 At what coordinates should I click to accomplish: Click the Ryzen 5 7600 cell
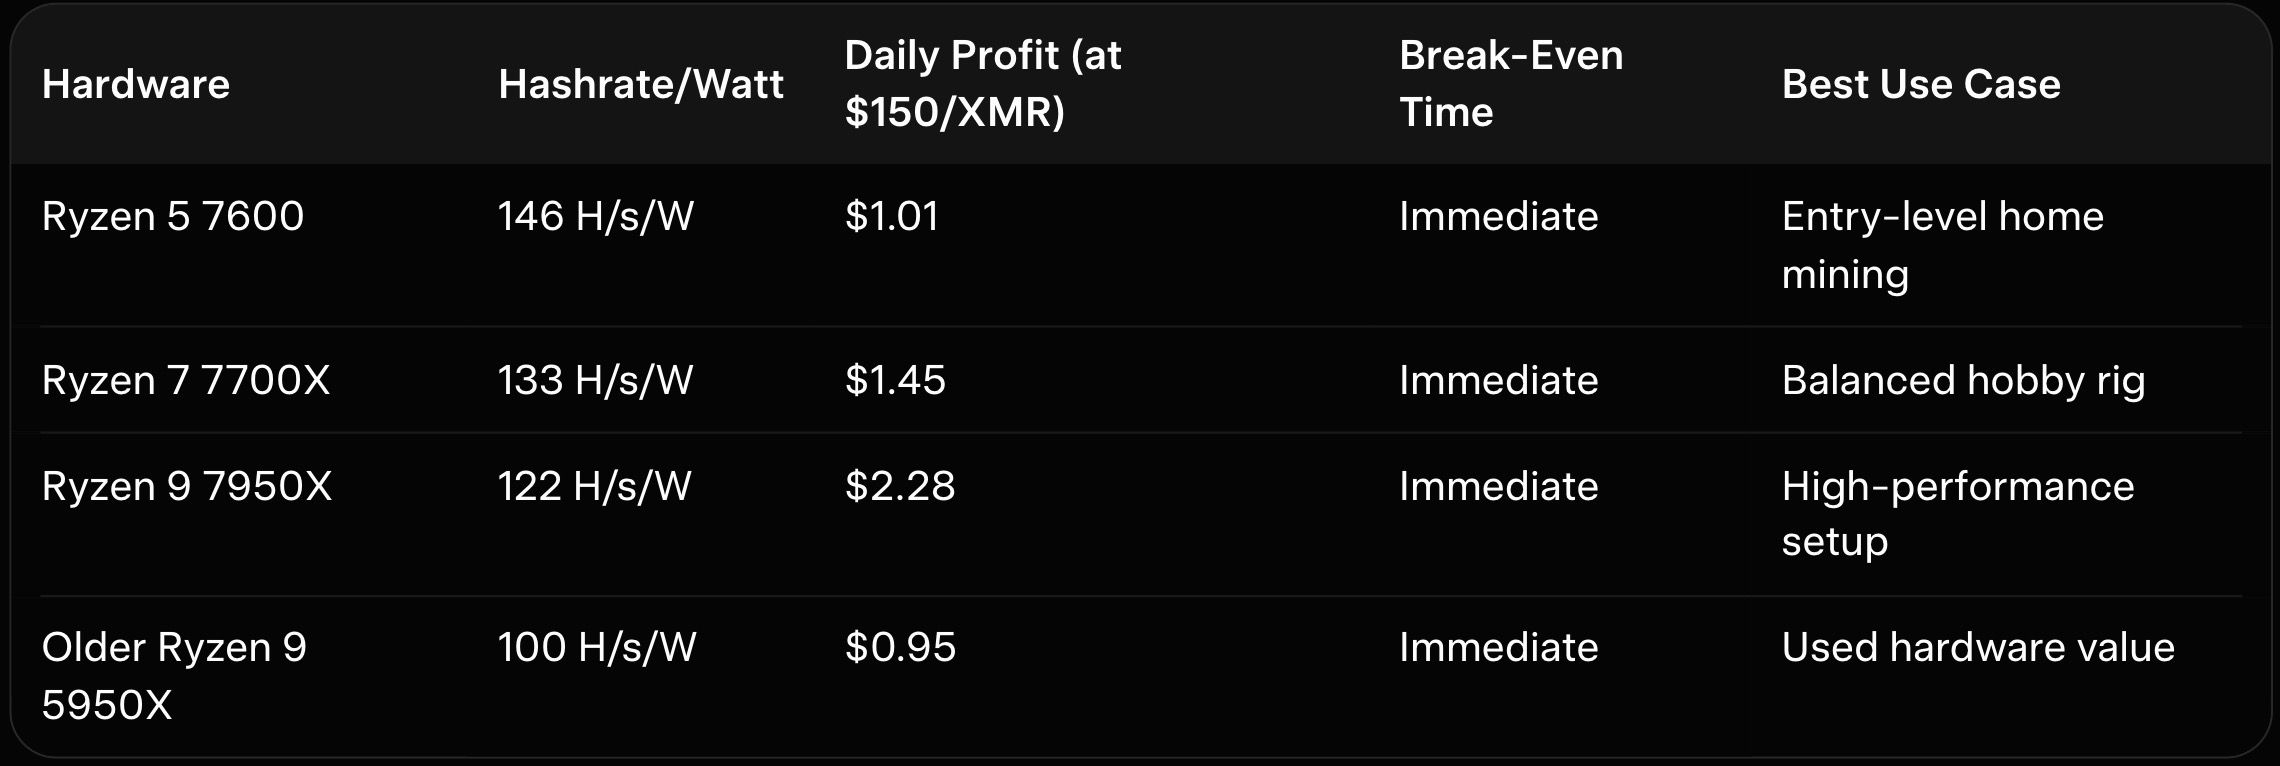click(173, 217)
